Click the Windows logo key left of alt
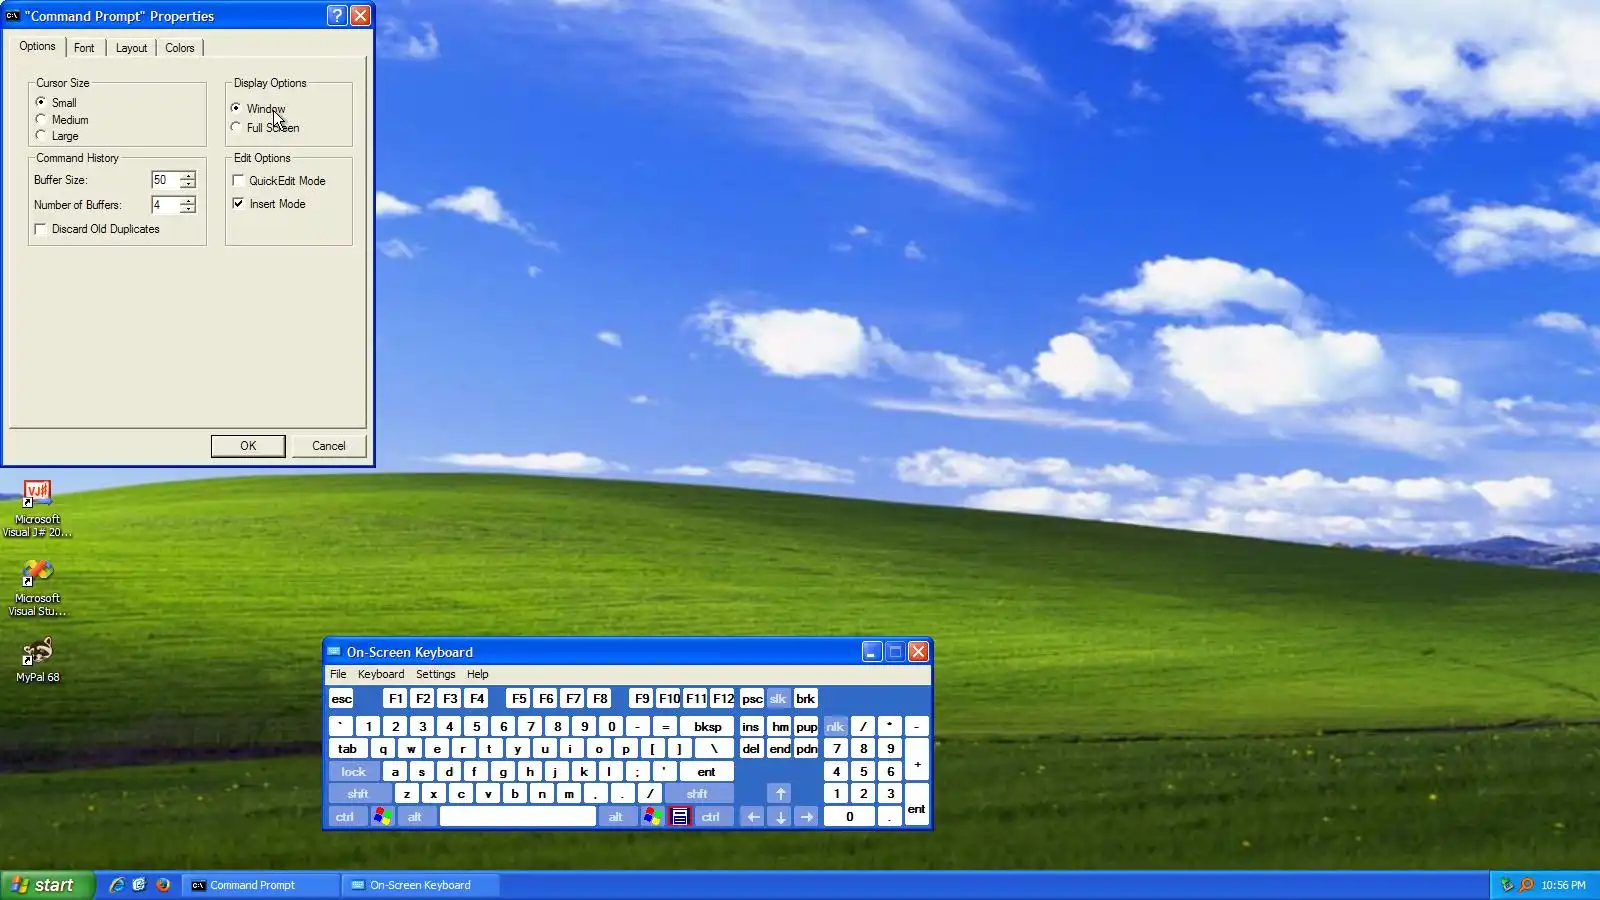 382,817
